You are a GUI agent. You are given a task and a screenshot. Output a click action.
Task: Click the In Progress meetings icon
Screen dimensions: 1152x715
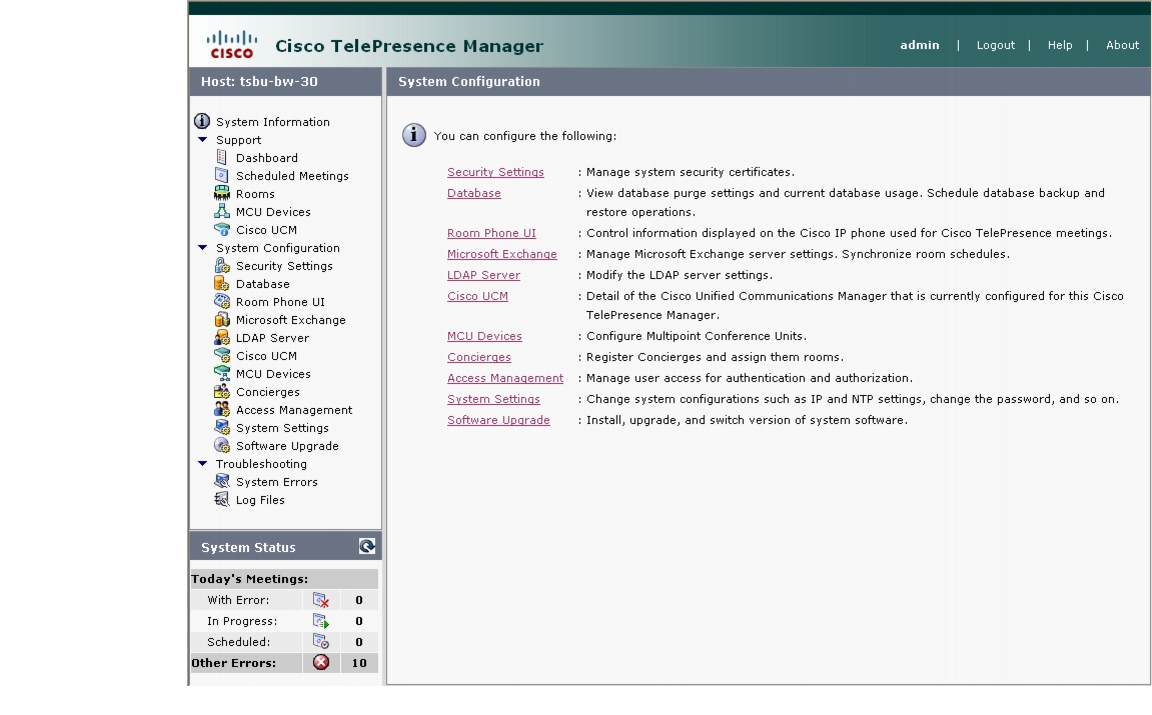(321, 621)
